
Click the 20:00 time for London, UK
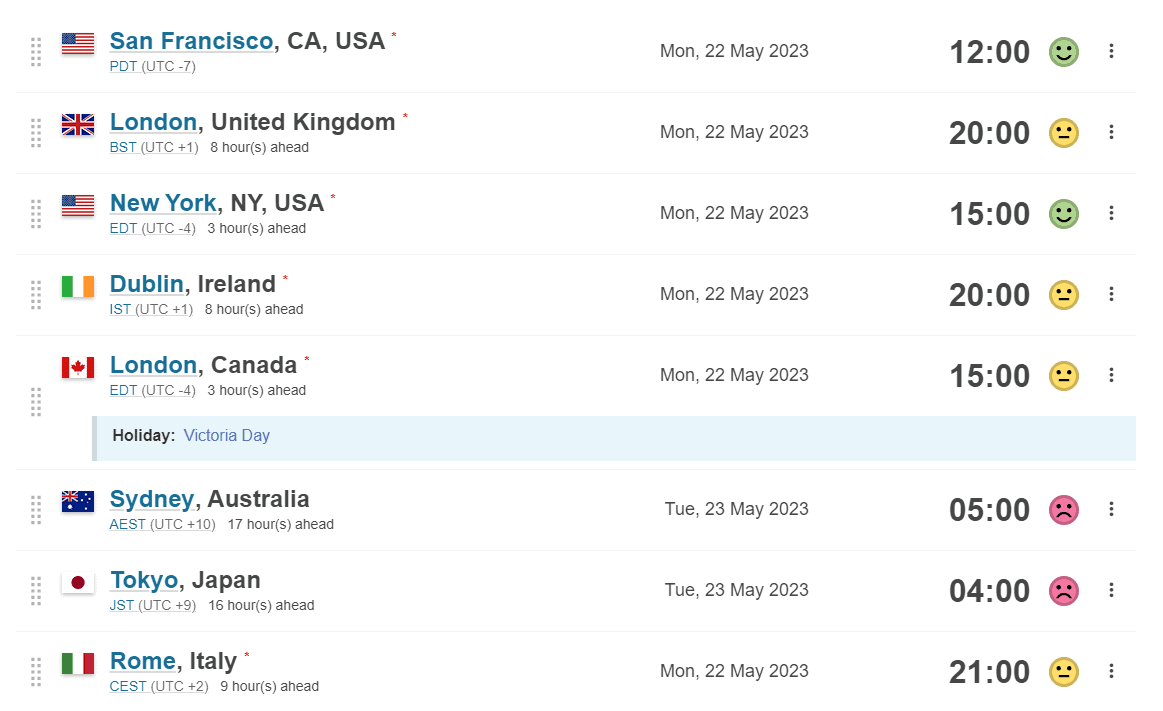[989, 133]
